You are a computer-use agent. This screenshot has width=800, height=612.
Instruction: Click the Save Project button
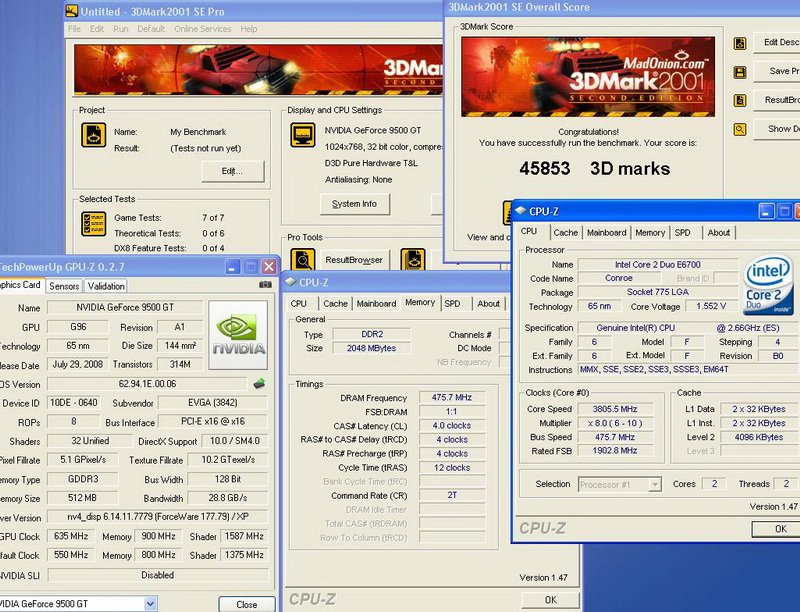click(x=777, y=71)
